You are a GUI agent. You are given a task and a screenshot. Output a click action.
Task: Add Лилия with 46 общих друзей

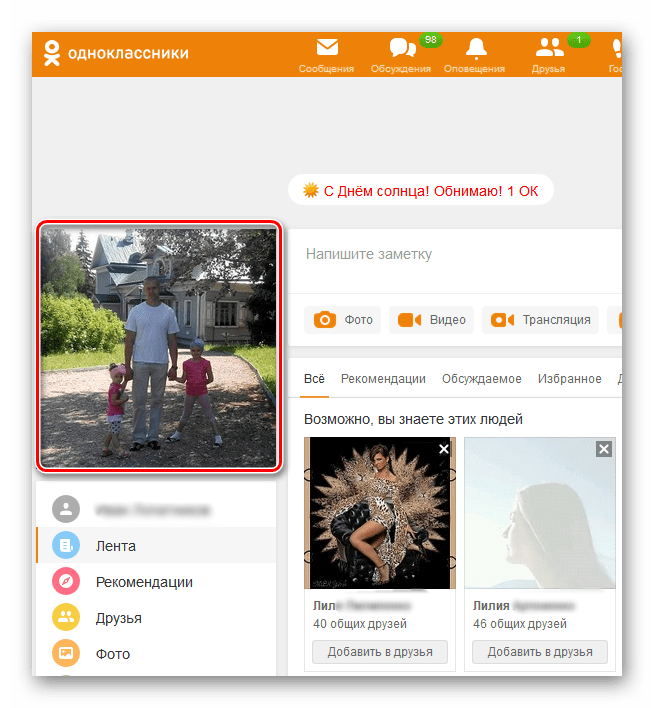click(540, 652)
